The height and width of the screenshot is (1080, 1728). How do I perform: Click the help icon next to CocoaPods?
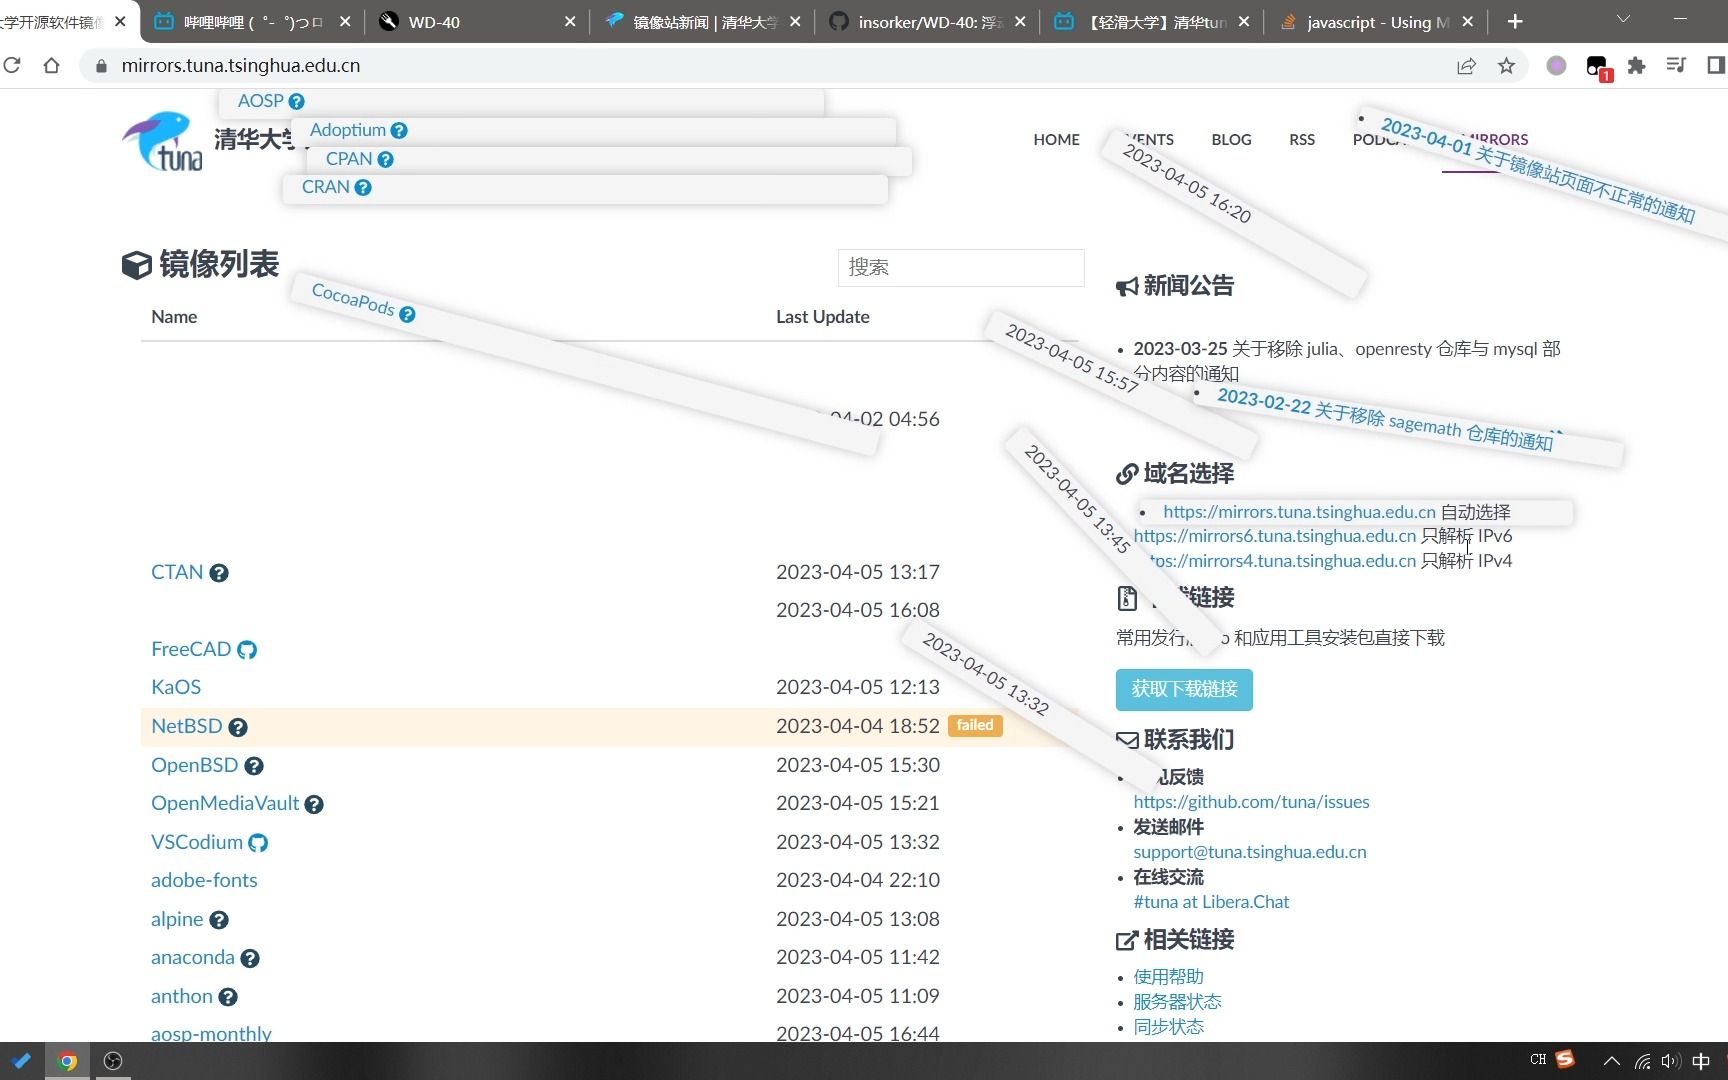click(407, 314)
